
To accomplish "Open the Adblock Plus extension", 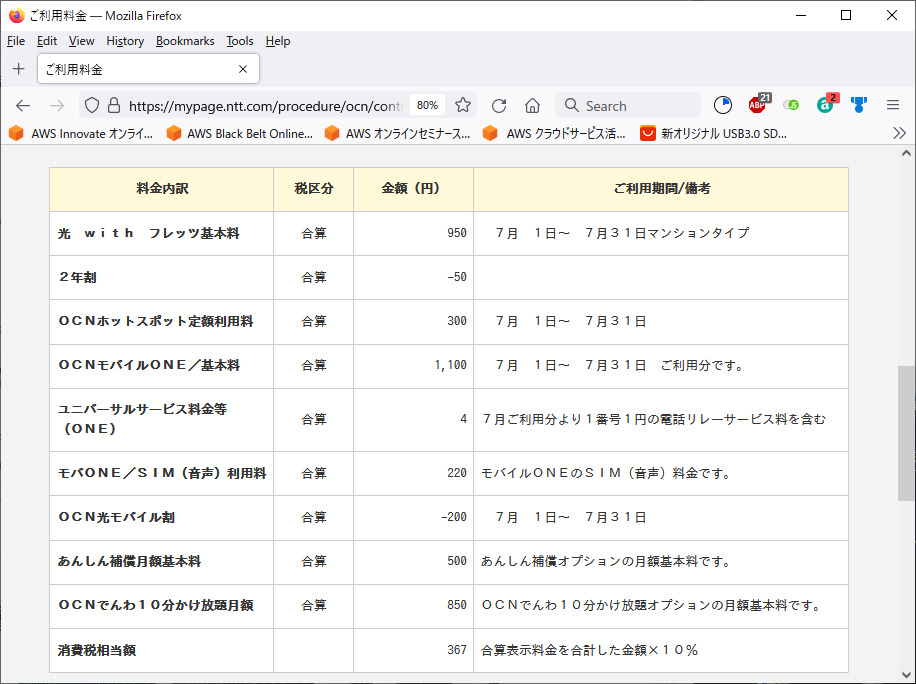I will 757,105.
